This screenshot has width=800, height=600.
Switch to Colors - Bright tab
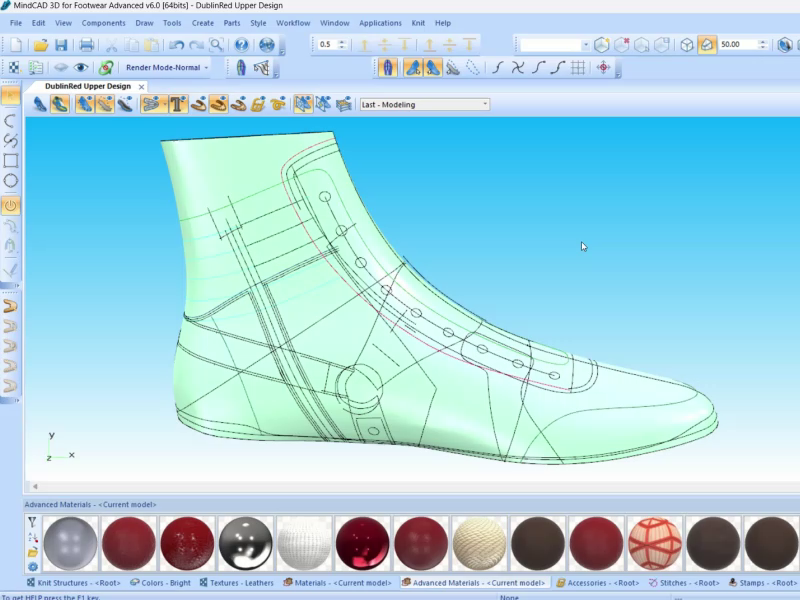pyautogui.click(x=160, y=583)
